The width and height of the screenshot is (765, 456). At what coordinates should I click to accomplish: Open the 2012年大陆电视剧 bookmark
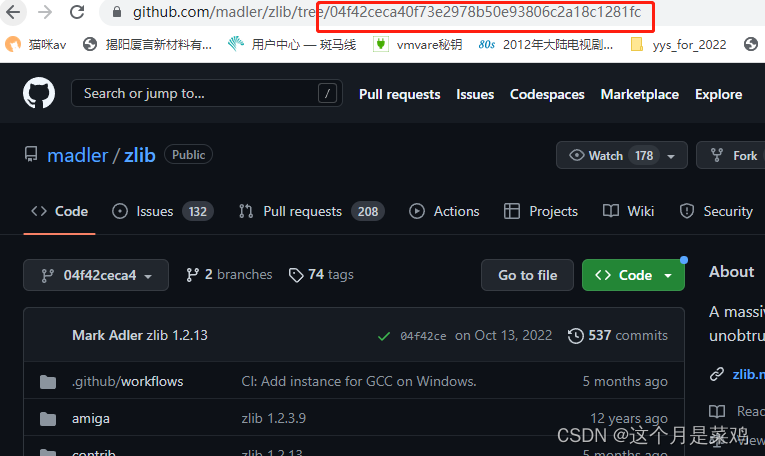(x=545, y=45)
